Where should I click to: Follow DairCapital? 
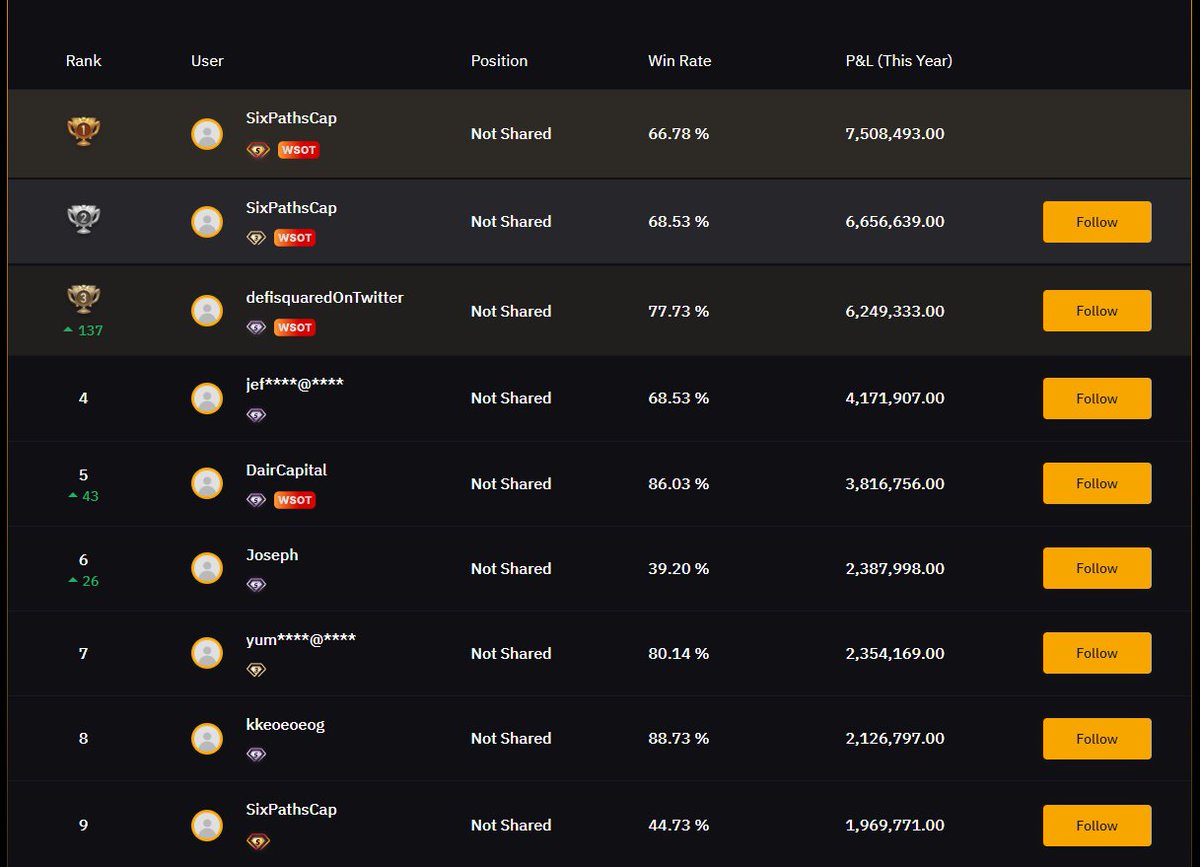pos(1096,483)
